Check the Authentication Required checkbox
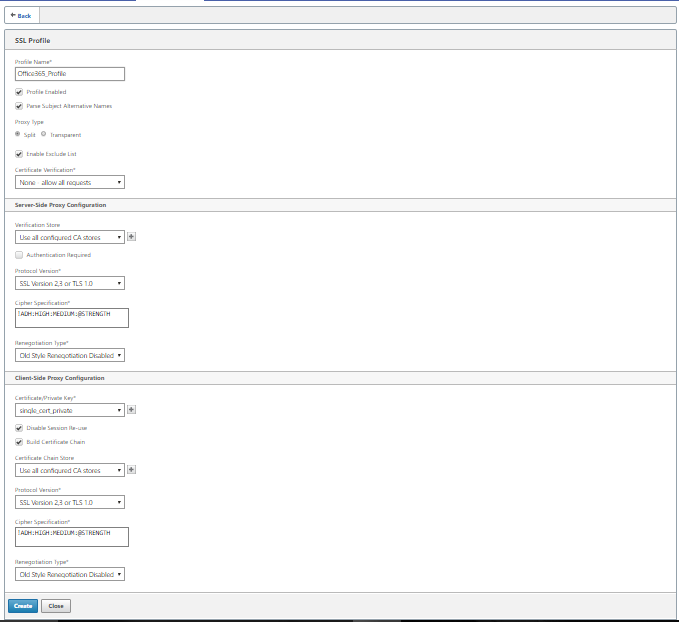Image resolution: width=679 pixels, height=622 pixels. pos(19,255)
